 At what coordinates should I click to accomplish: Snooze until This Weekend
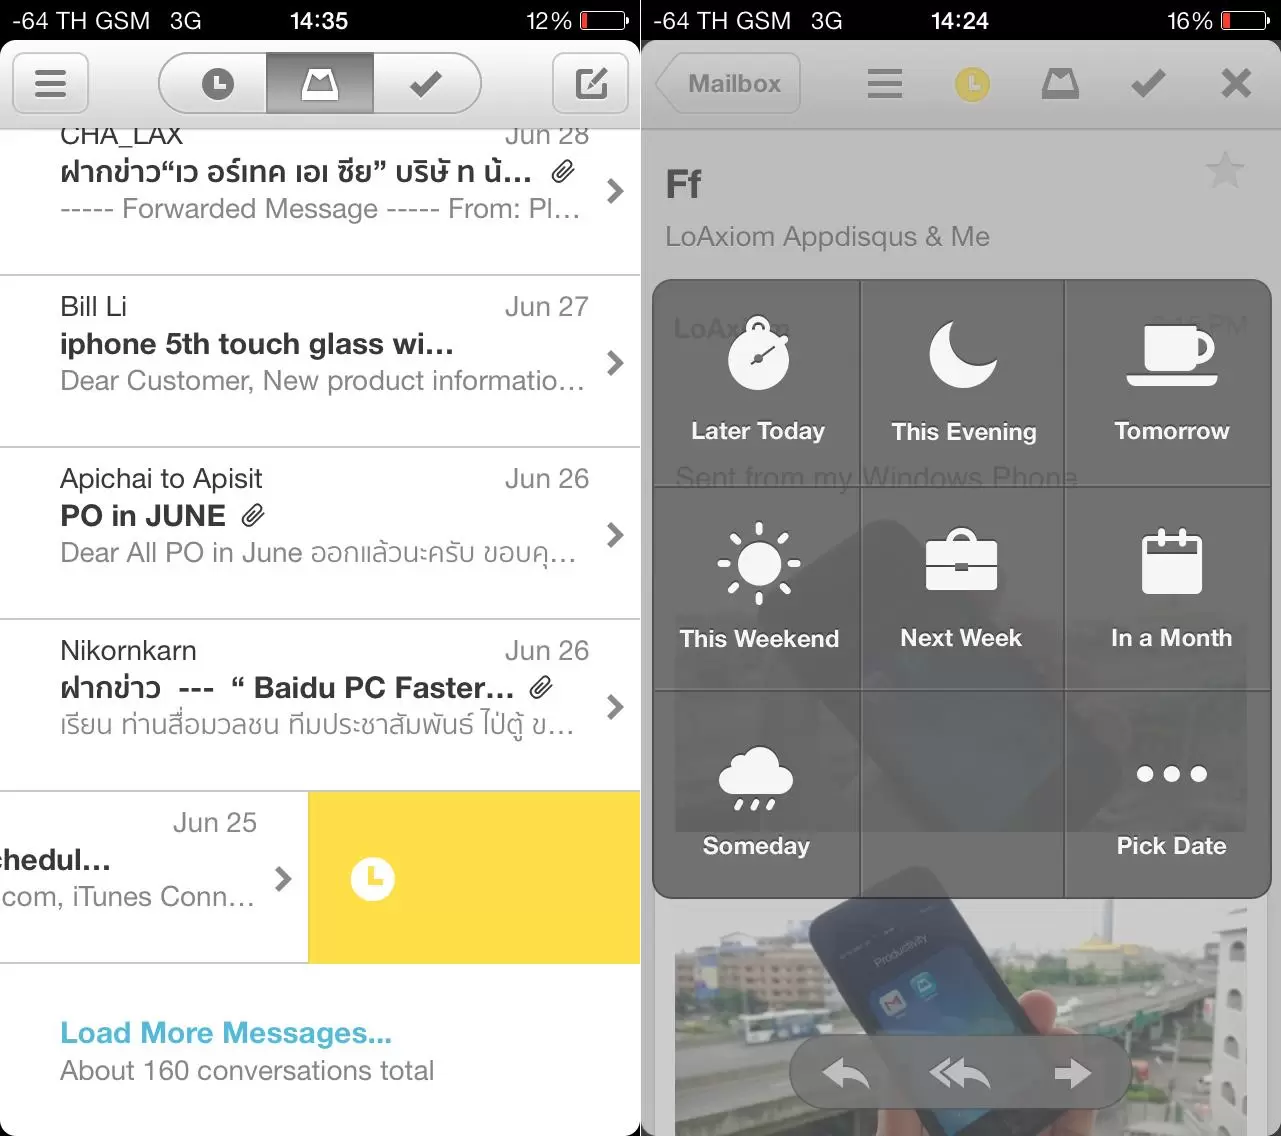pos(757,589)
